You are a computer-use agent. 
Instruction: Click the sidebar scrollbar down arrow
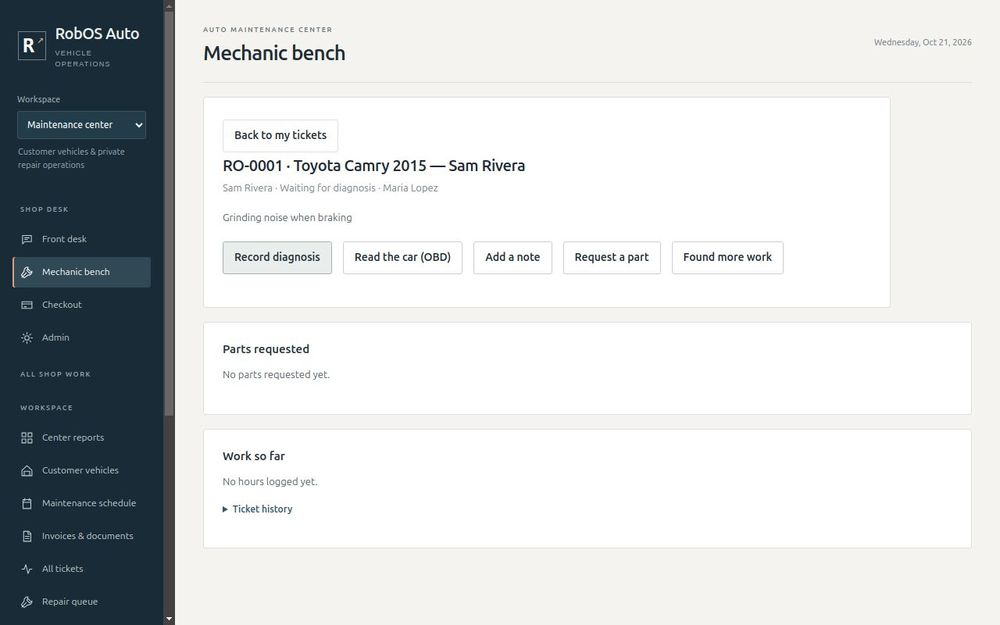pos(169,619)
